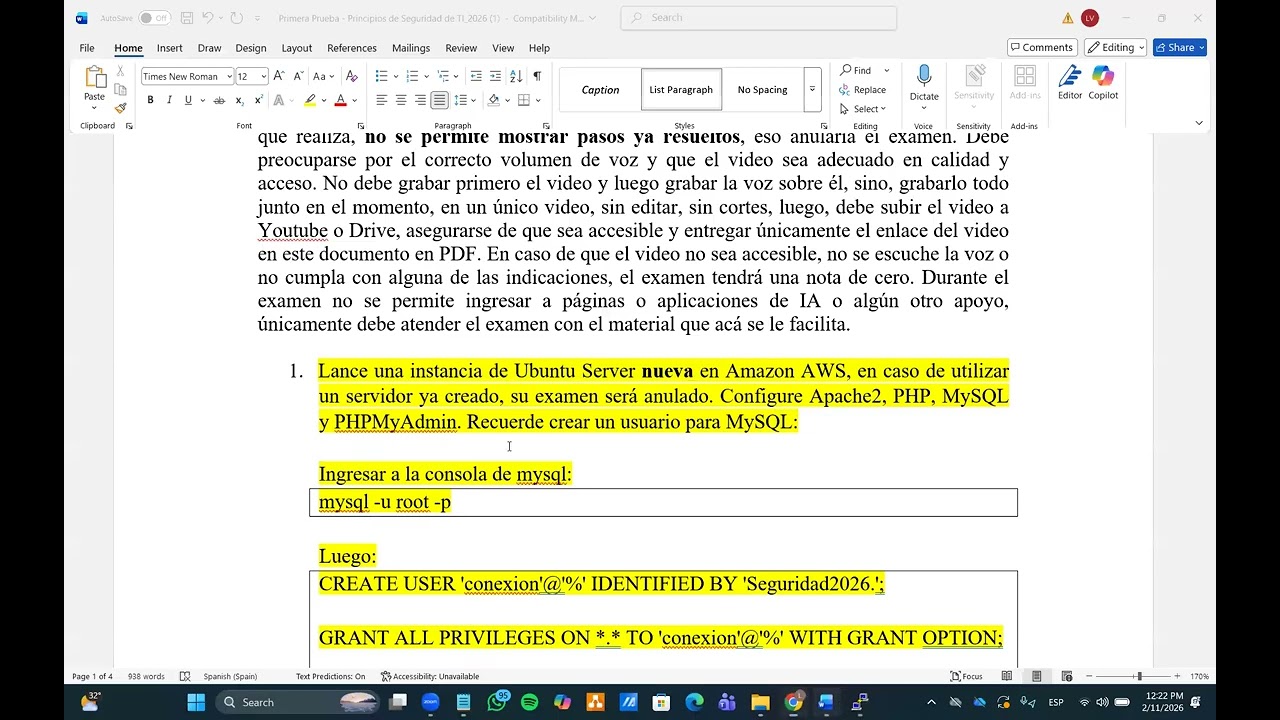The height and width of the screenshot is (720, 1280).
Task: Click the Format Painter brush icon
Action: click(120, 108)
